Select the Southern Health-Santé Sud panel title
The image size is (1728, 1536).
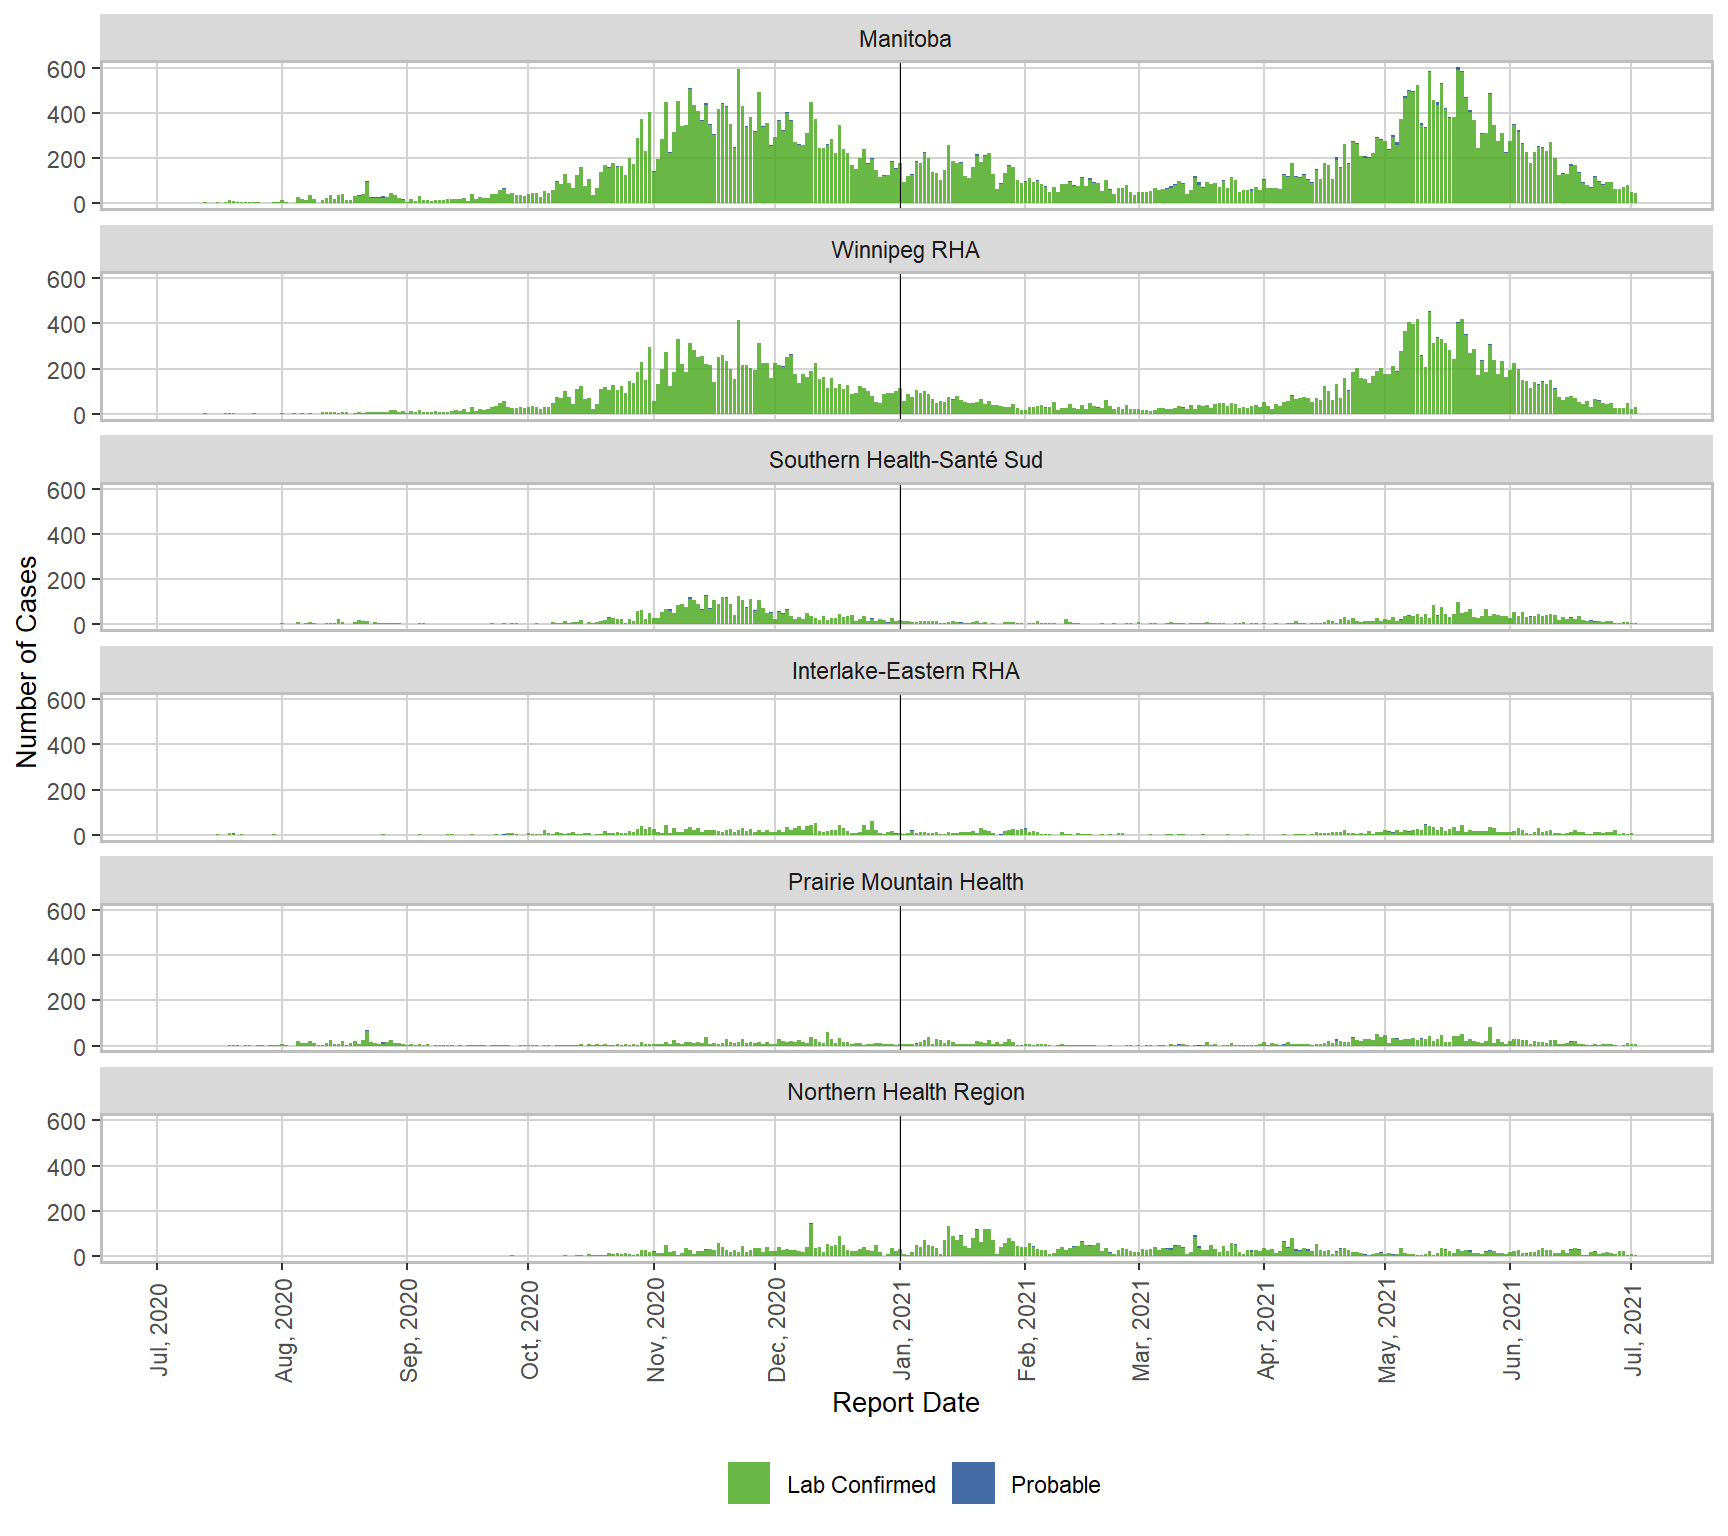[x=905, y=460]
